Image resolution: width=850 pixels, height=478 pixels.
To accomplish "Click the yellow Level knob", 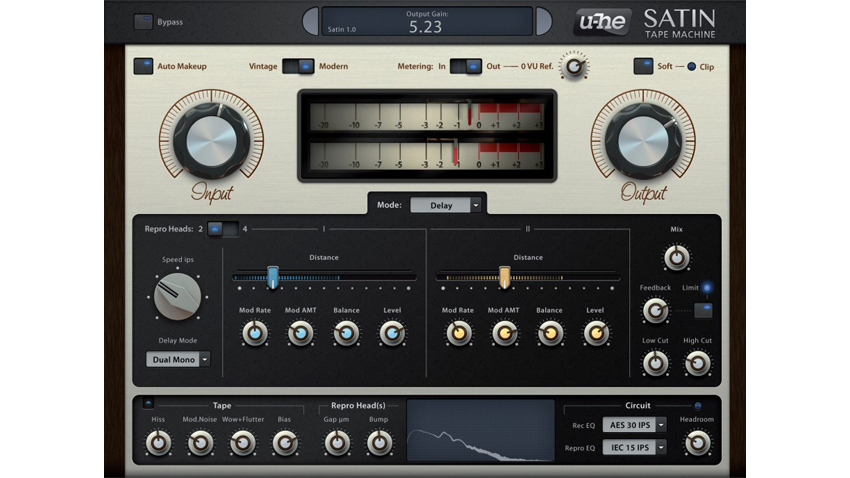I will click(x=596, y=333).
